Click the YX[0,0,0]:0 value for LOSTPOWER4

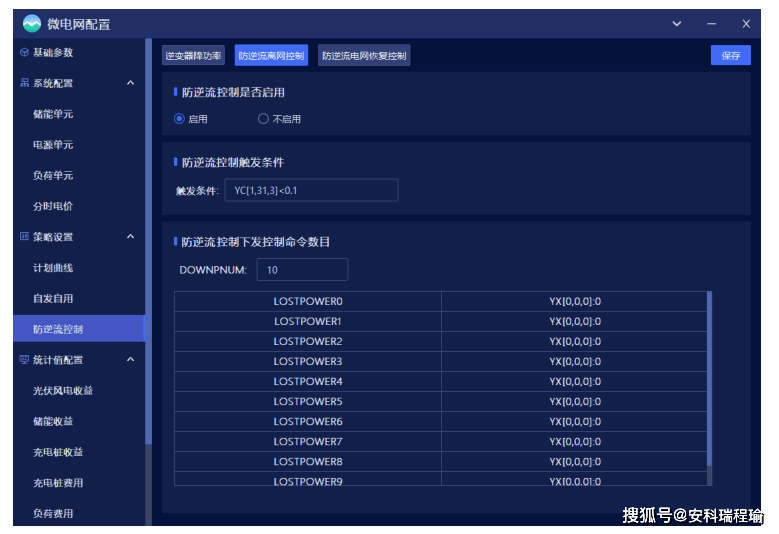[575, 381]
